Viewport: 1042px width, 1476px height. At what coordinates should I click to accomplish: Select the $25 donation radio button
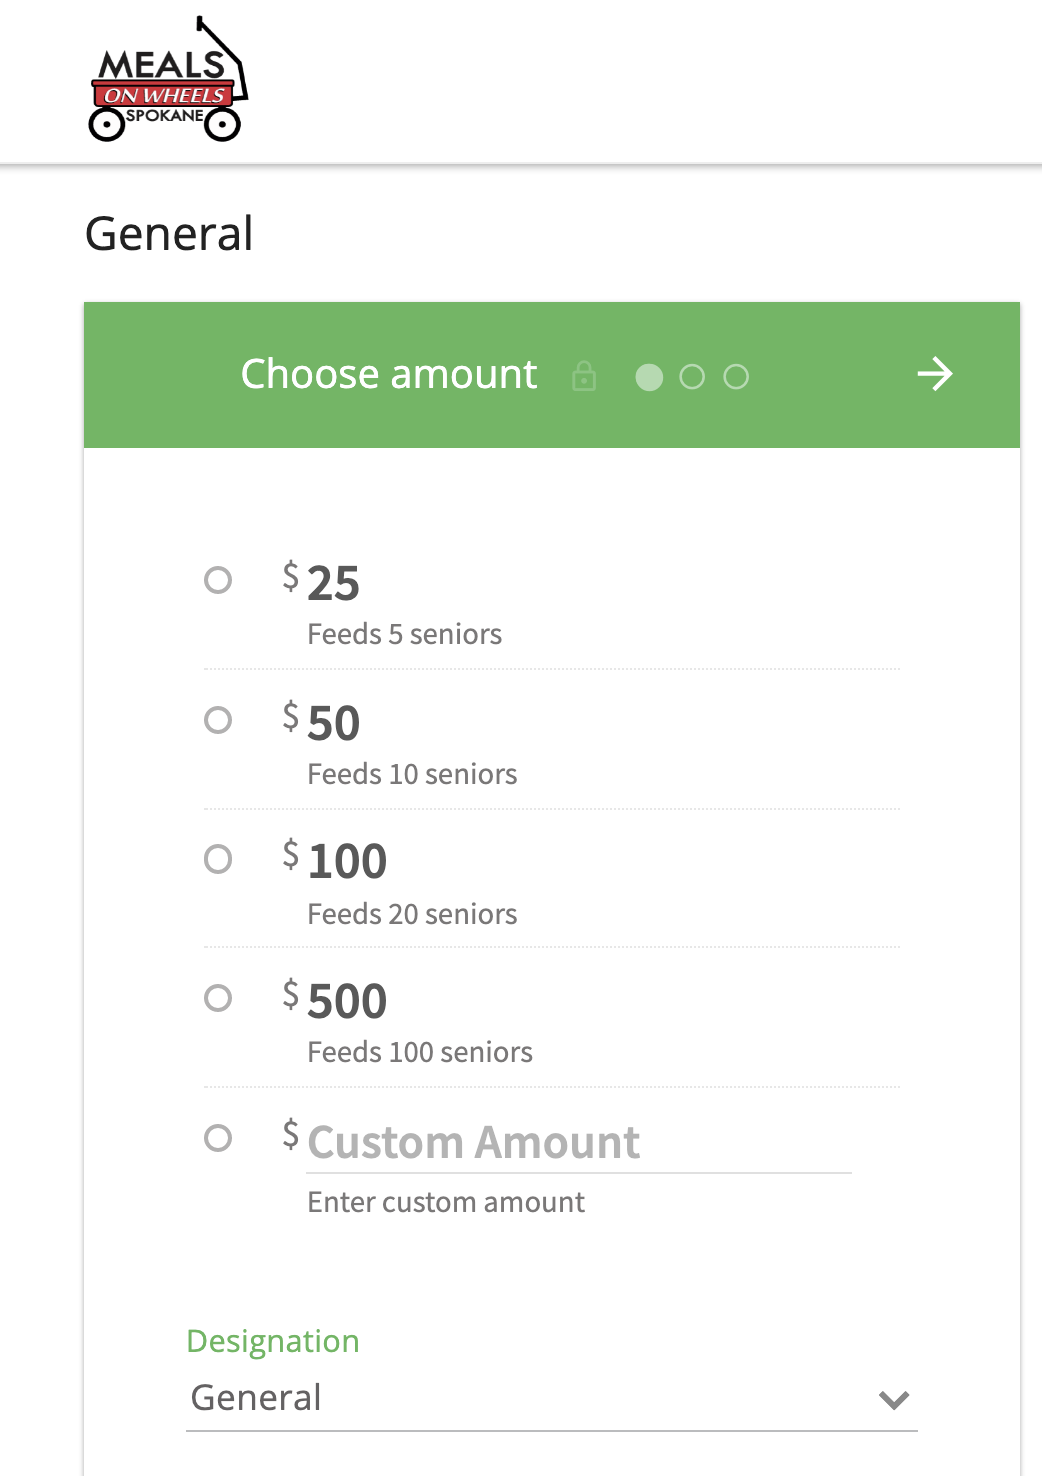[x=218, y=580]
